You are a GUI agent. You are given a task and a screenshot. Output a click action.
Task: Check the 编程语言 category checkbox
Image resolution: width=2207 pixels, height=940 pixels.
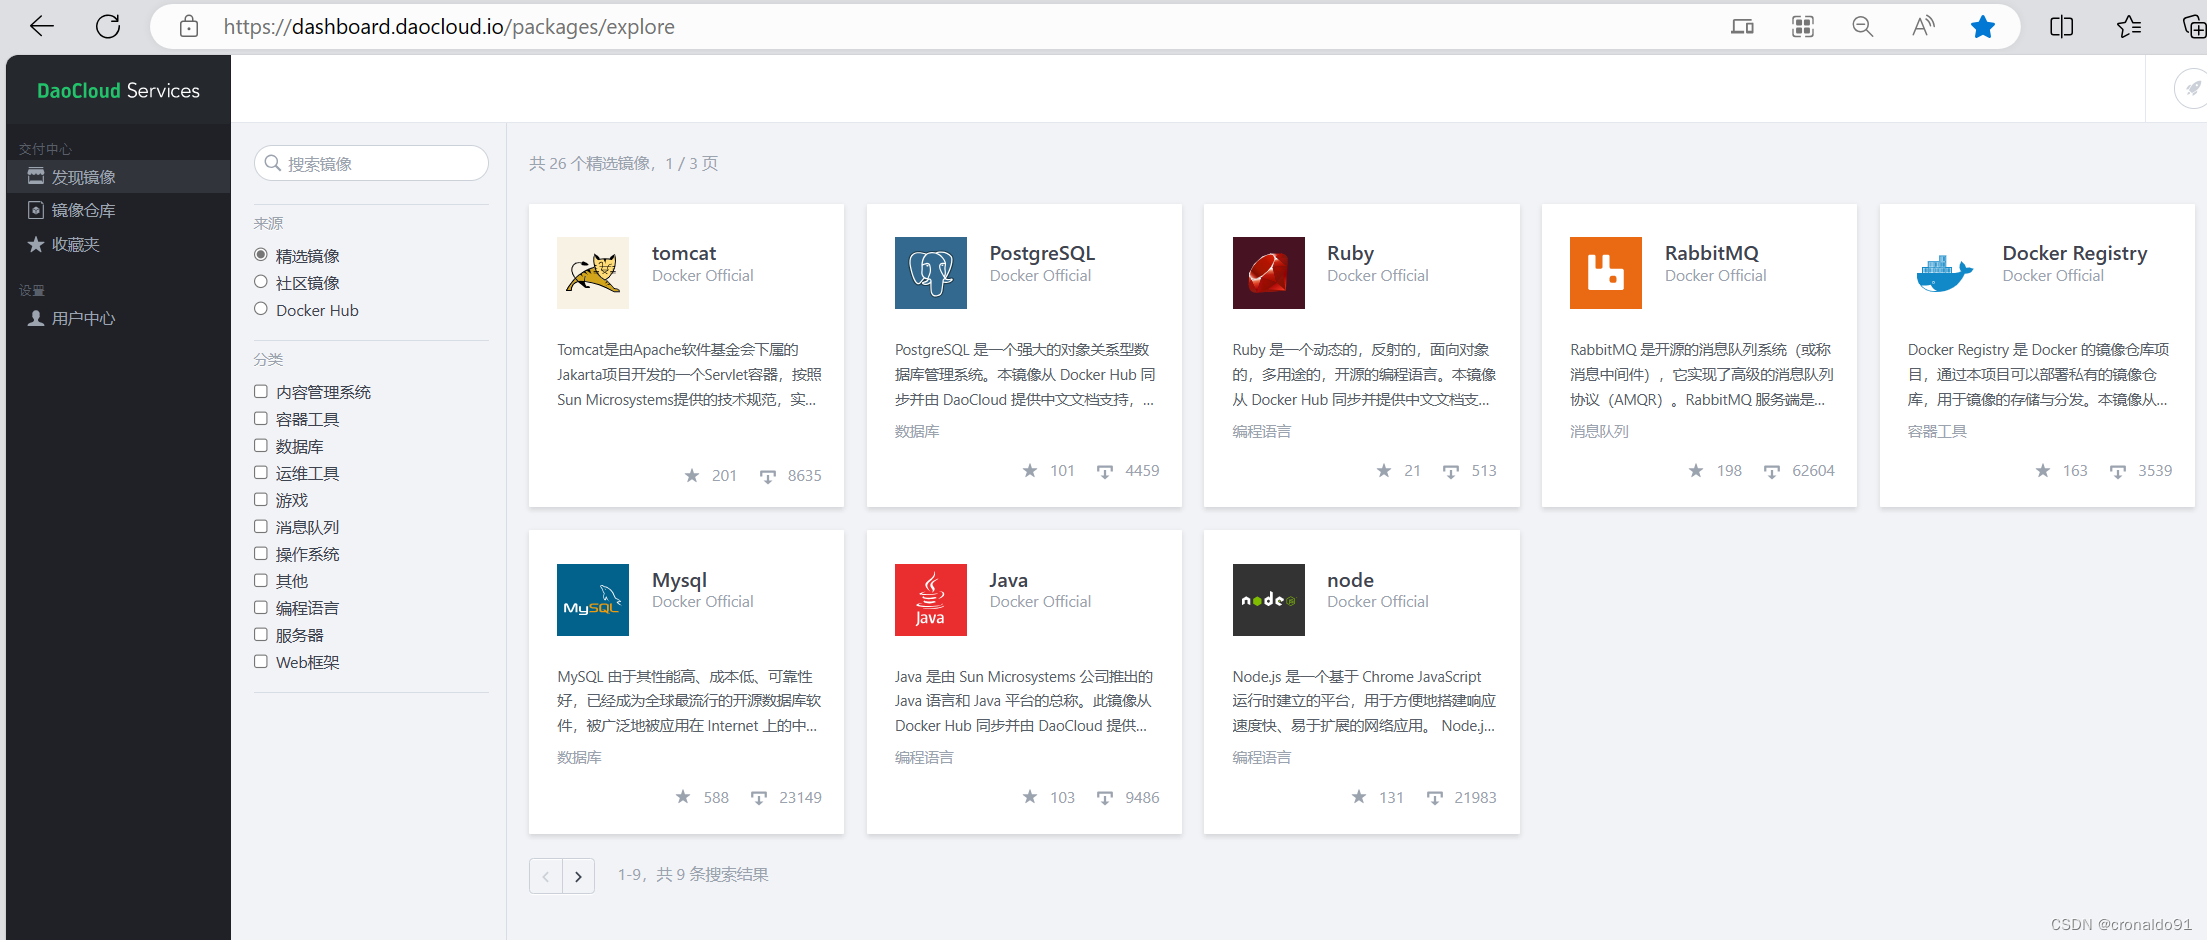click(261, 607)
